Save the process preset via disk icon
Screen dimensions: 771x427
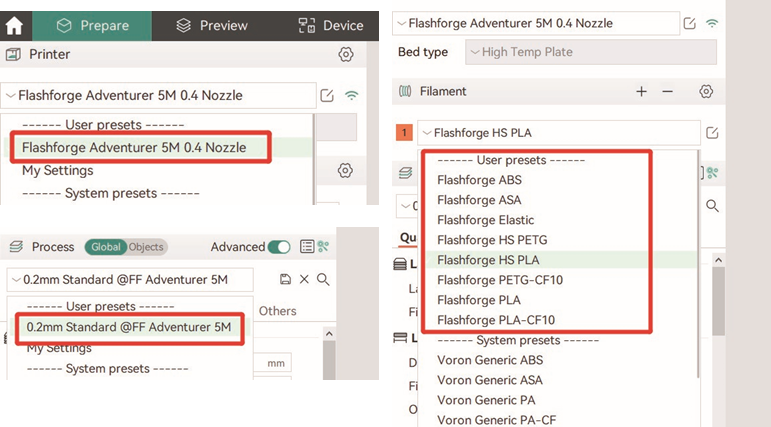click(x=285, y=279)
